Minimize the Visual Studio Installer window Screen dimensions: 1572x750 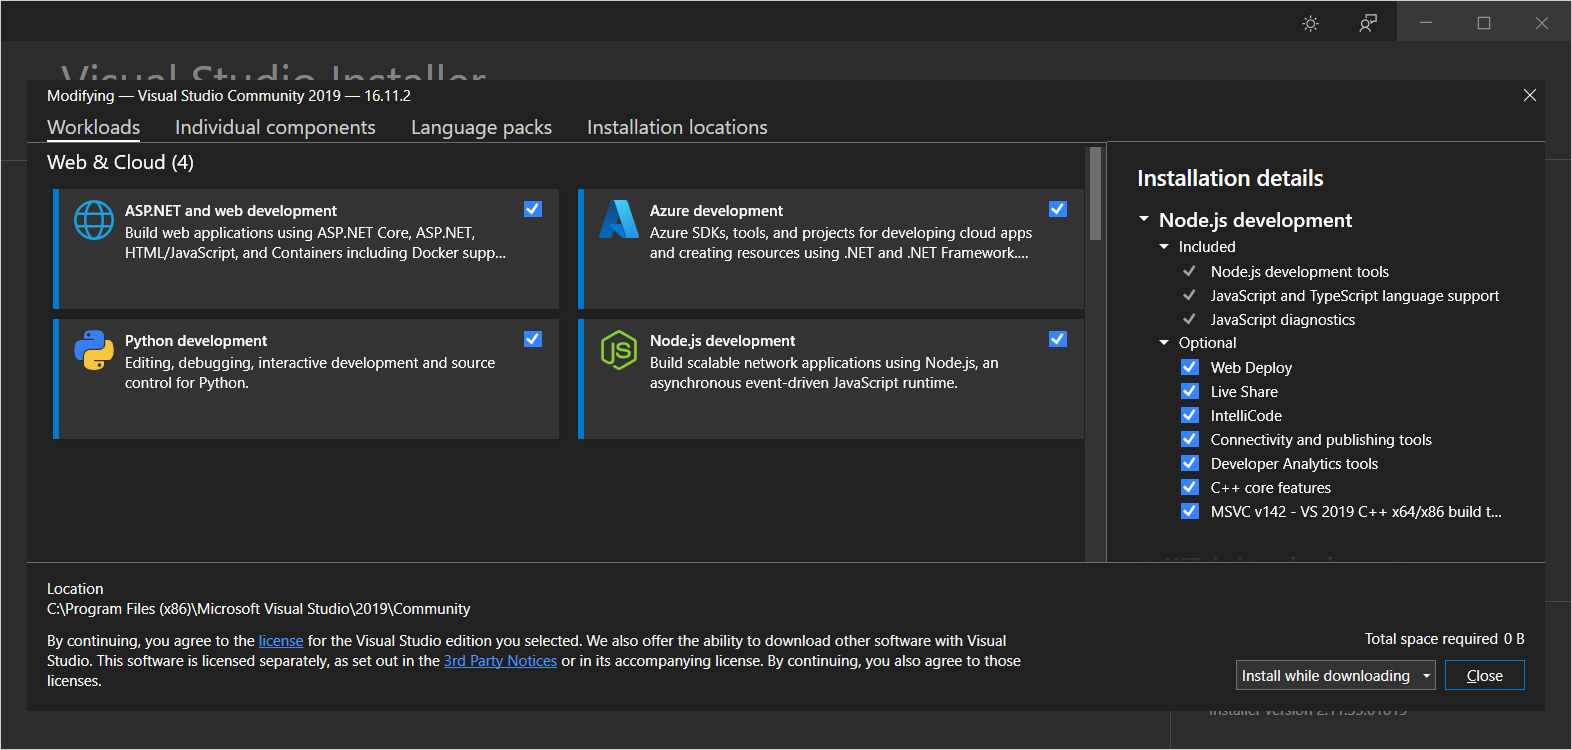[1426, 22]
